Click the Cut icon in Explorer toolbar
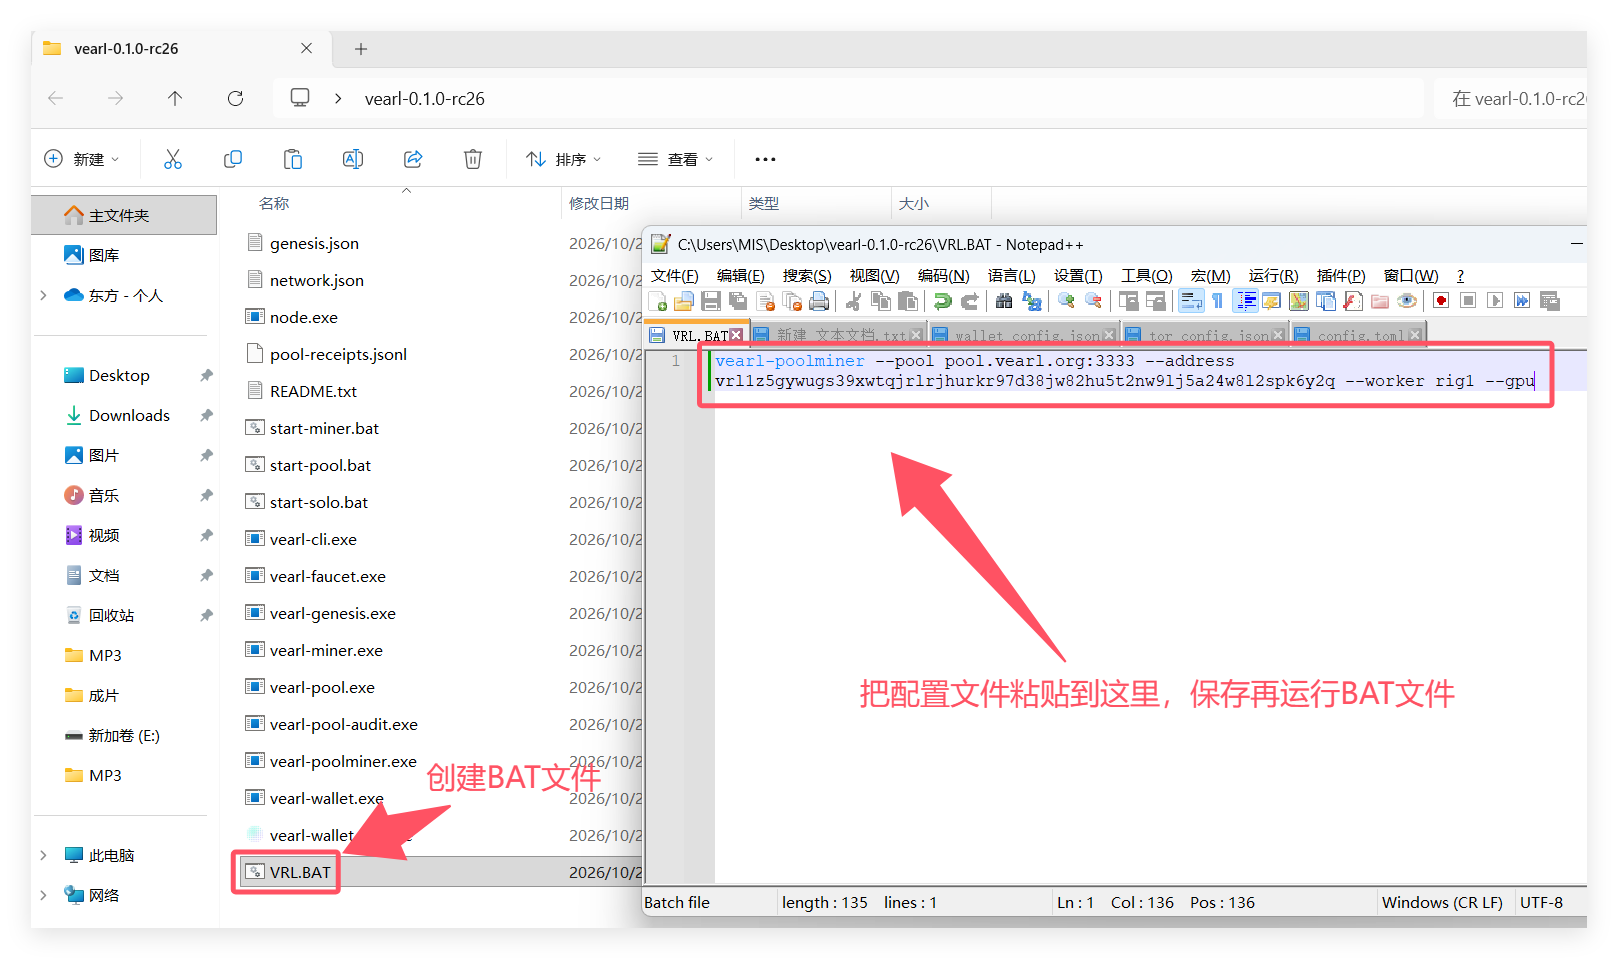The height and width of the screenshot is (959, 1618). point(173,159)
